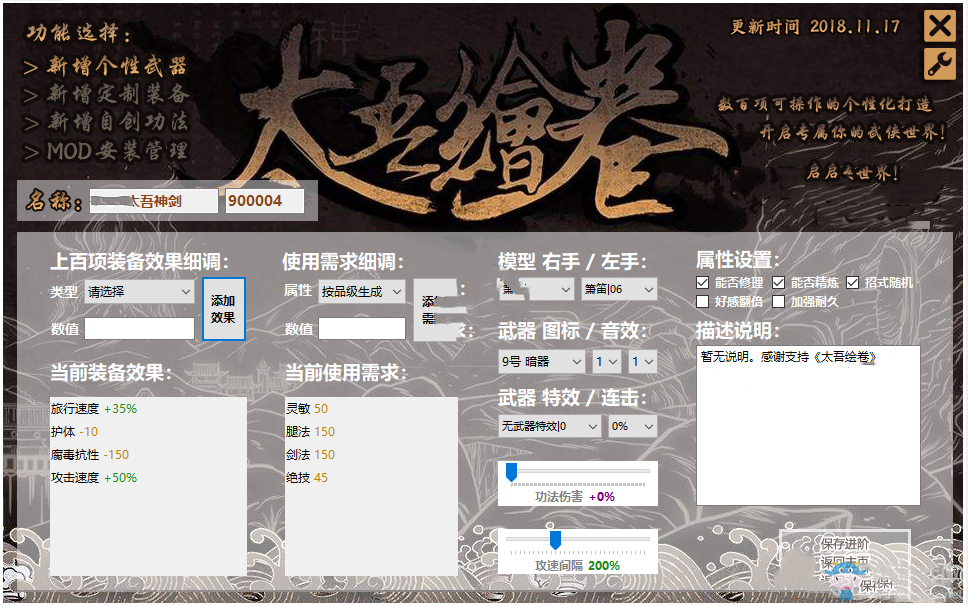Open the last sound effect dropdown showing 1

(x=643, y=361)
